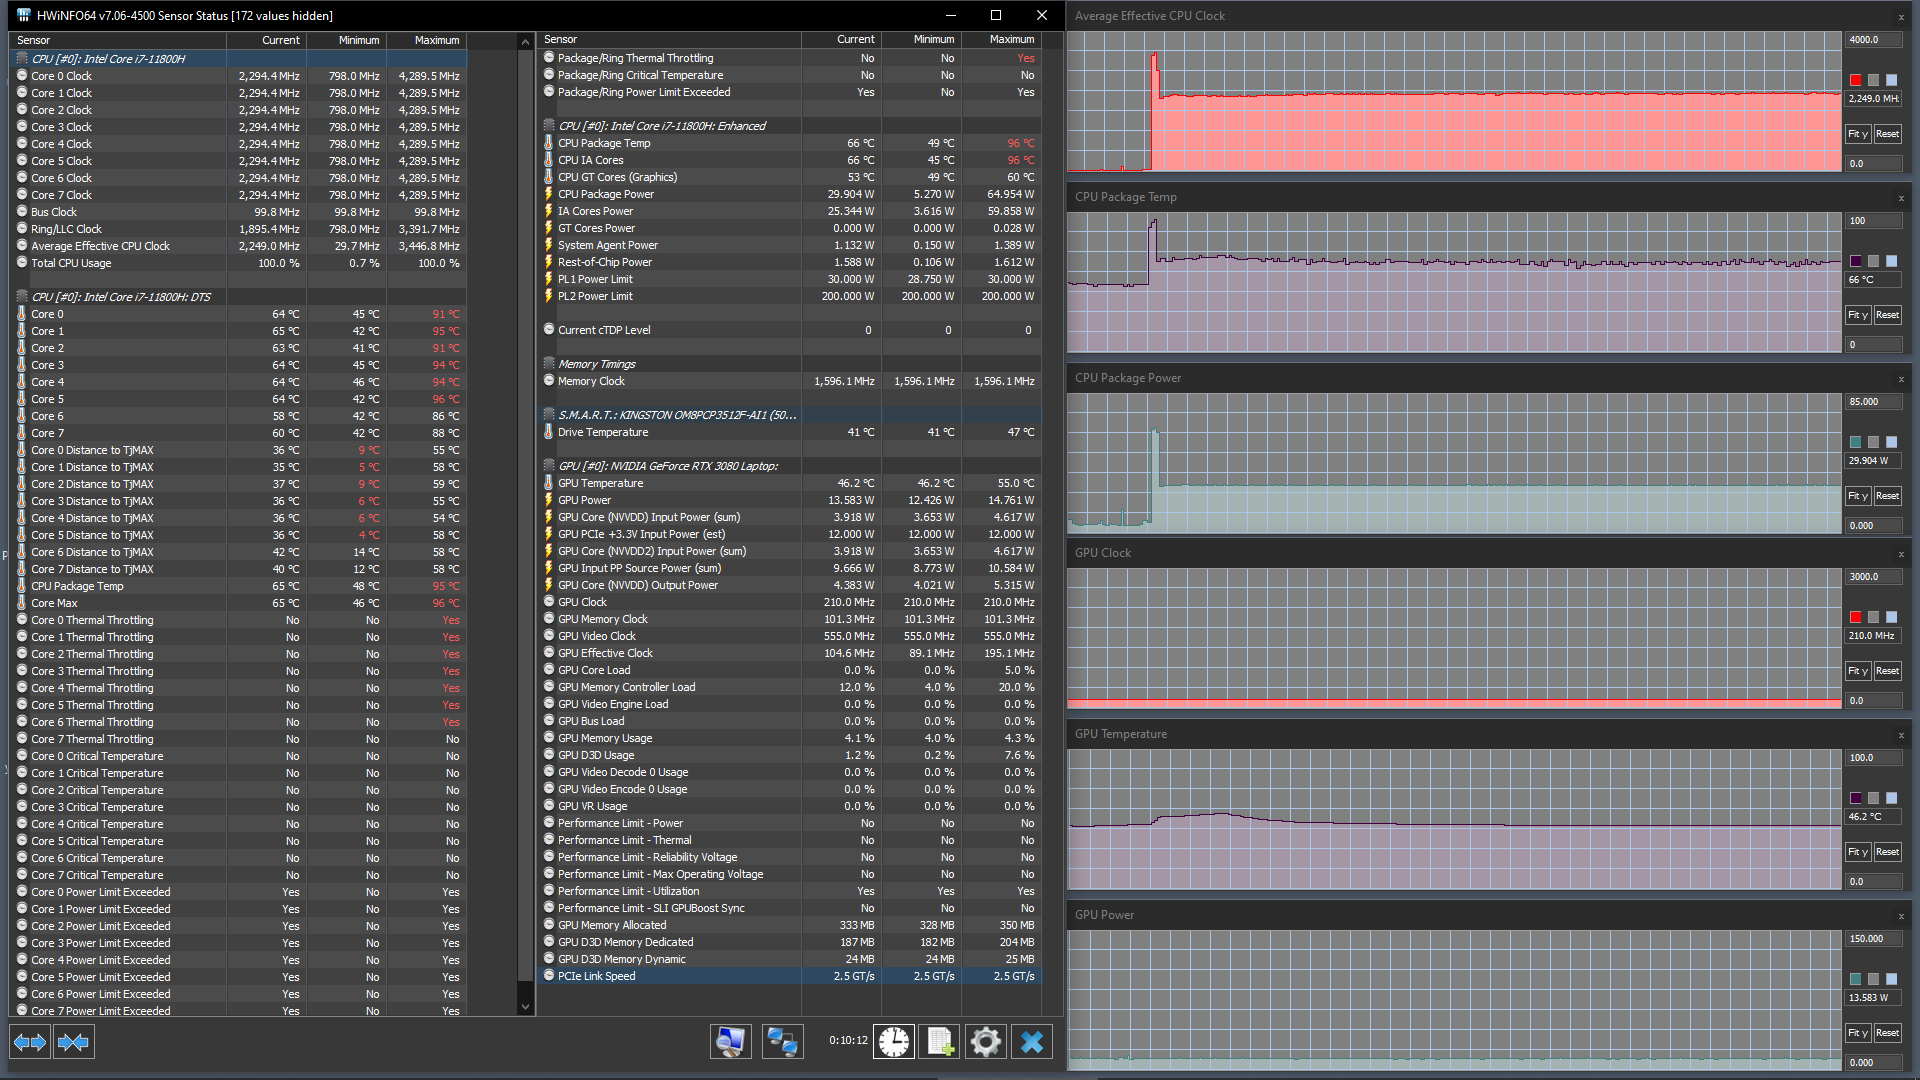Click the Maximum column header in left panel
This screenshot has width=1920, height=1080.
(x=437, y=40)
